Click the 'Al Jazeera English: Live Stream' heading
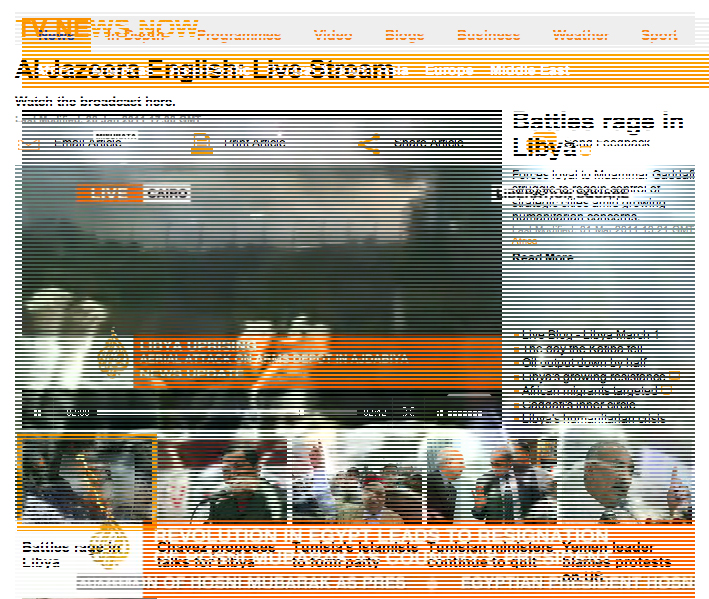This screenshot has height=599, width=709. click(204, 70)
